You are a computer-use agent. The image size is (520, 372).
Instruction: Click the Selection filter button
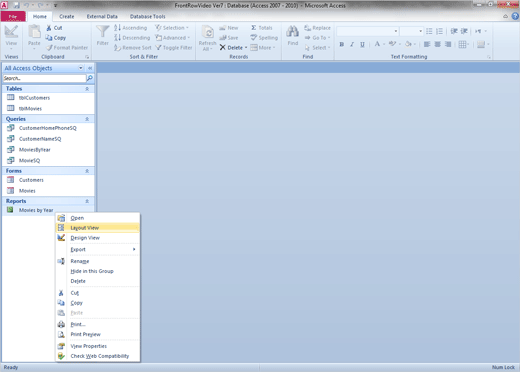(172, 28)
